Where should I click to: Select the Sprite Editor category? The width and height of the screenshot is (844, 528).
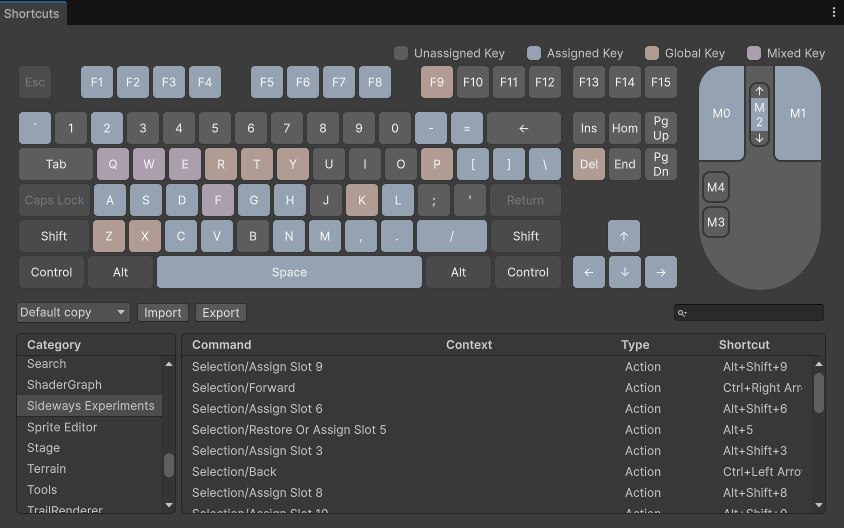coord(89,427)
